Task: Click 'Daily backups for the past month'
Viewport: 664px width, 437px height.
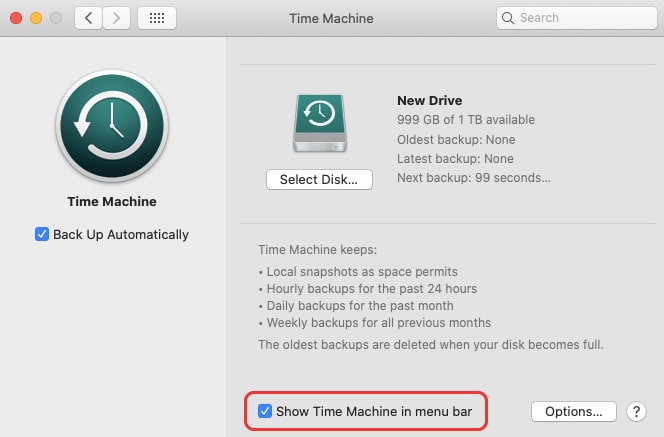Action: [356, 306]
